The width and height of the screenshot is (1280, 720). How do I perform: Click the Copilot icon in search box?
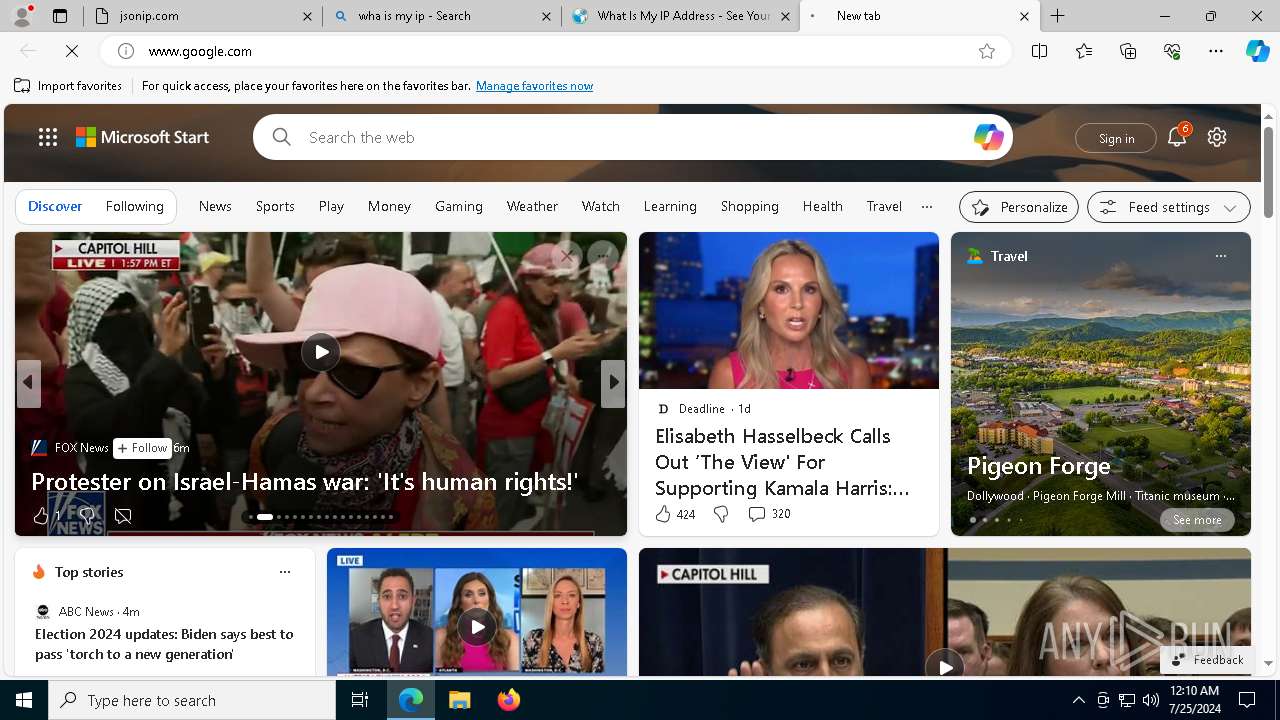click(x=988, y=137)
